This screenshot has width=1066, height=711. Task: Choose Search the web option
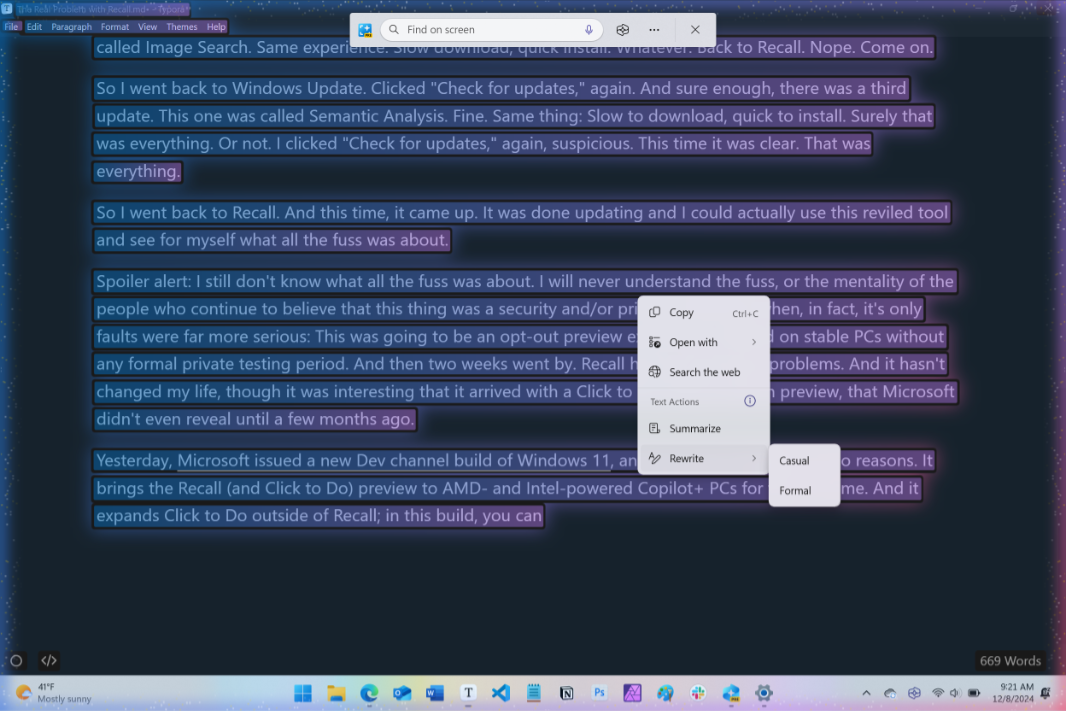click(x=704, y=372)
